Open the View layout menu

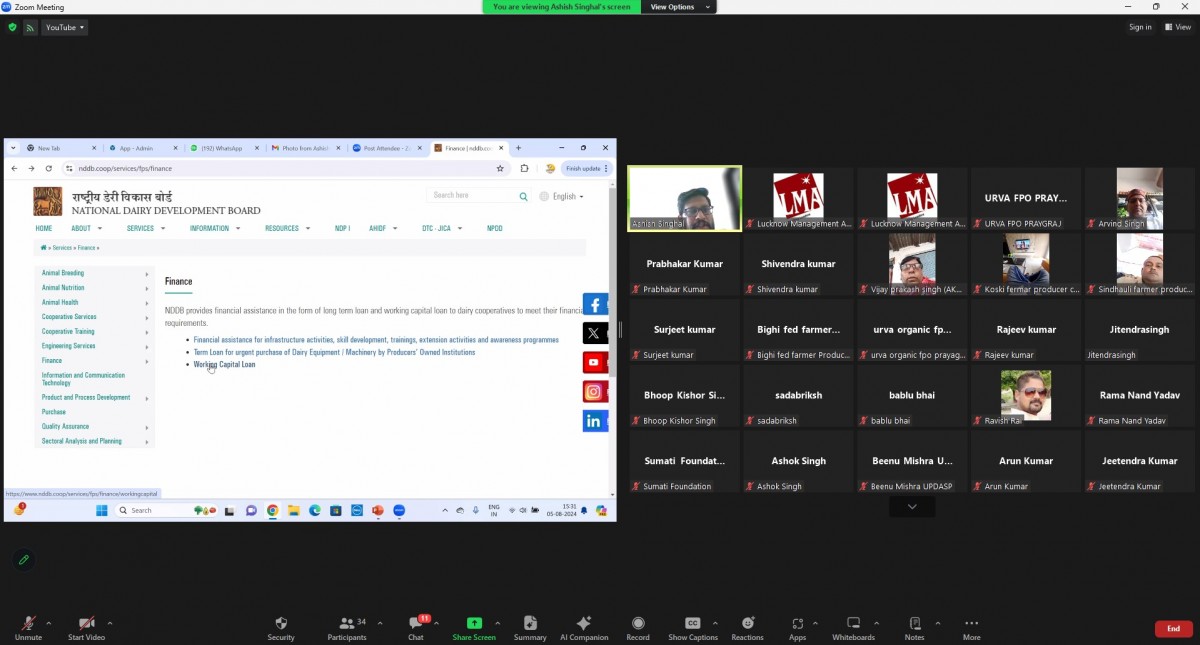(1177, 27)
